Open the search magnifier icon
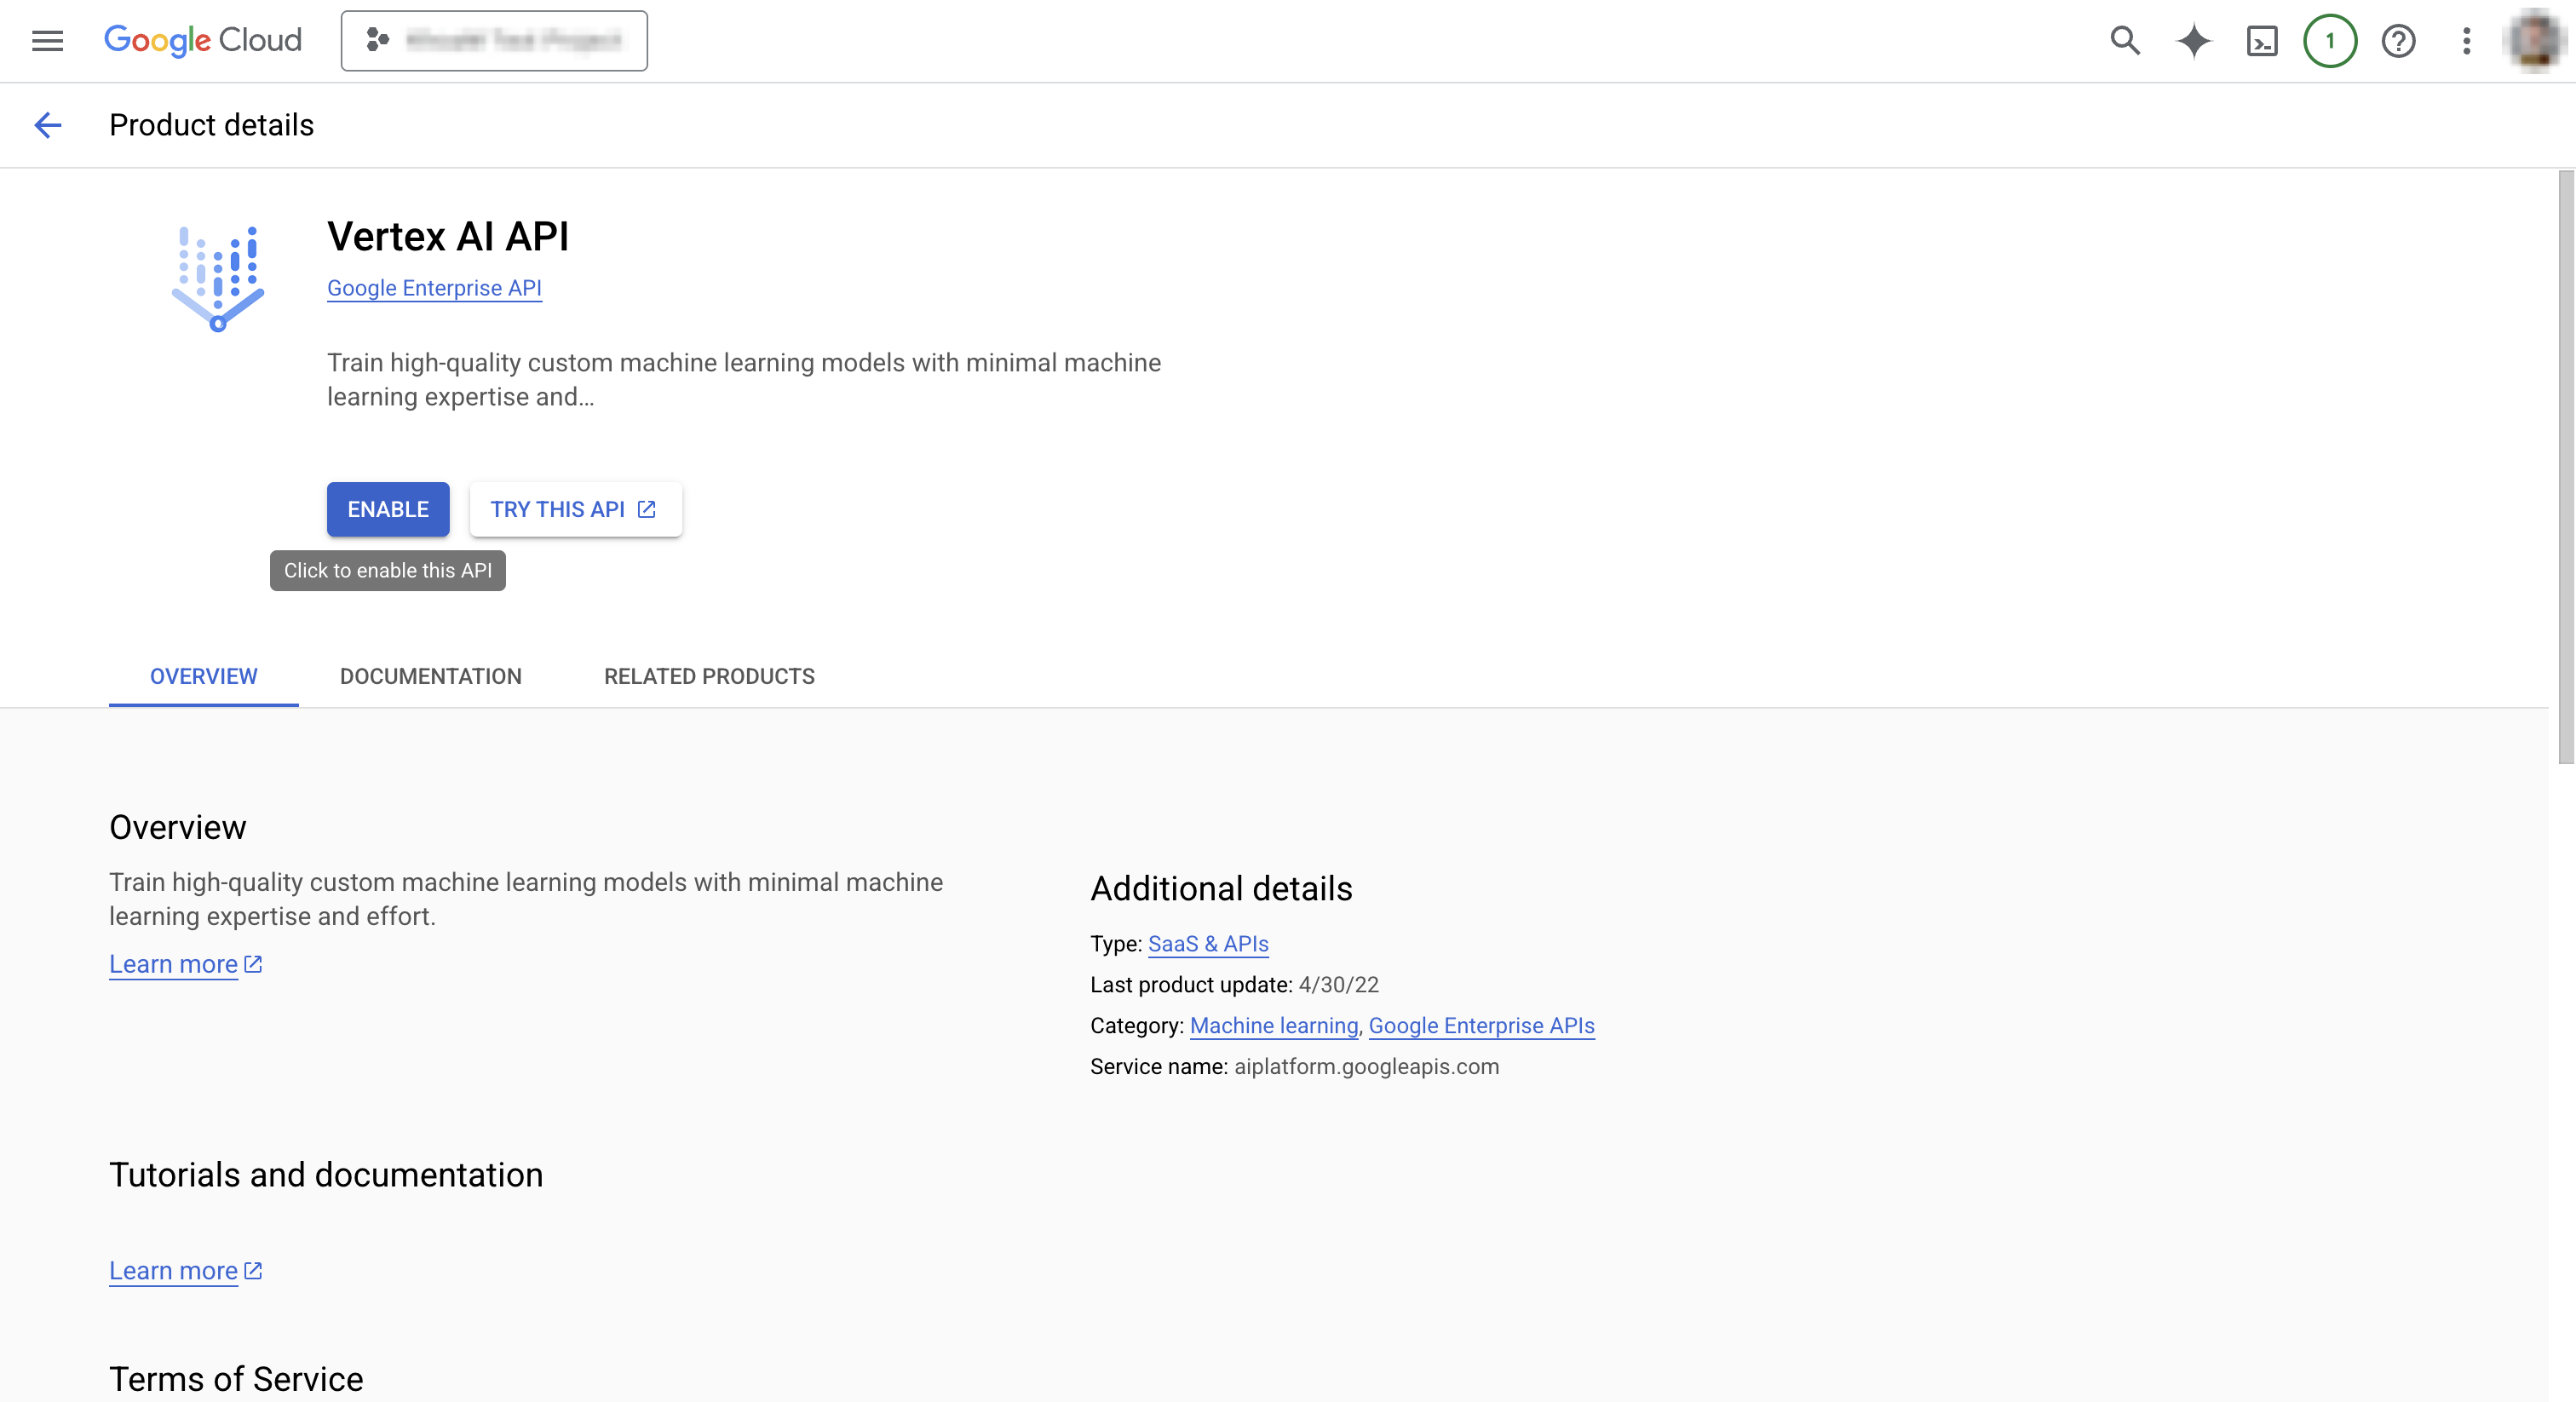This screenshot has height=1402, width=2576. (x=2125, y=41)
